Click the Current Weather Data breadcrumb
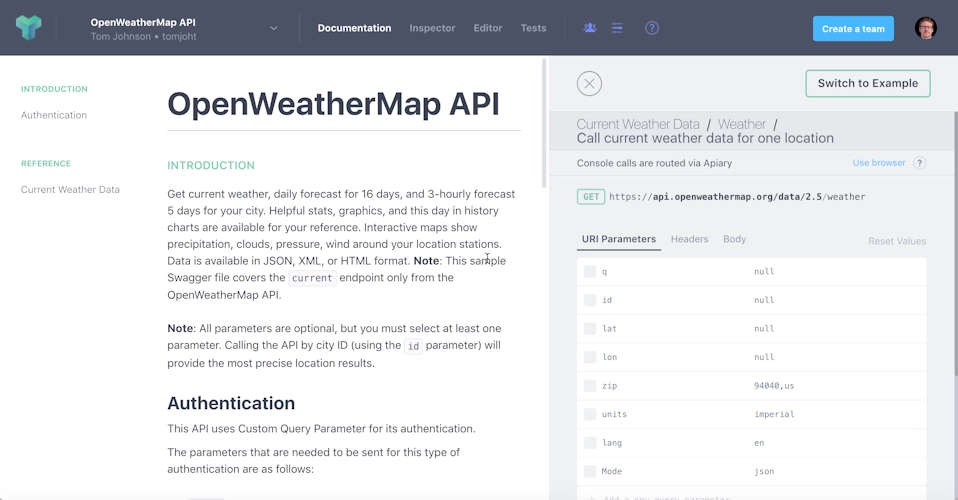Viewport: 958px width, 500px height. pyautogui.click(x=638, y=124)
